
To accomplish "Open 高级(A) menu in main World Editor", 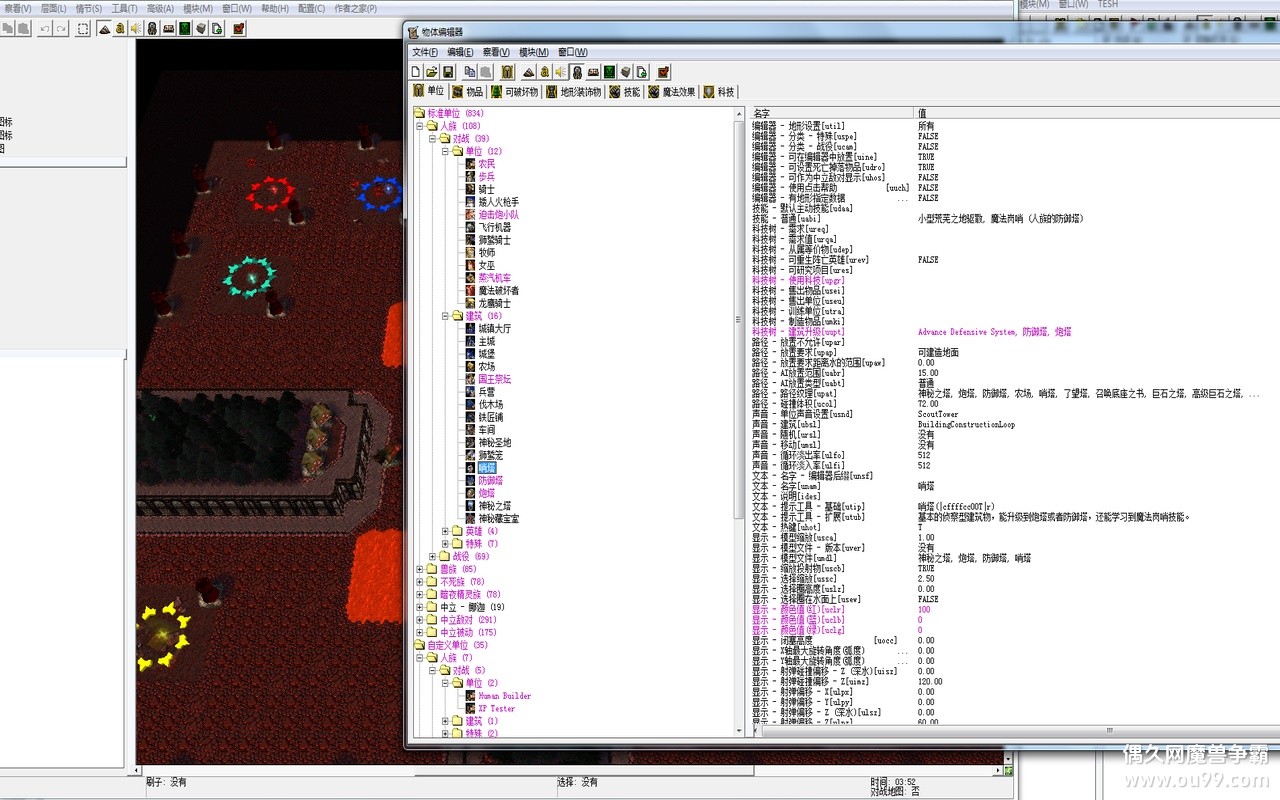I will click(161, 9).
